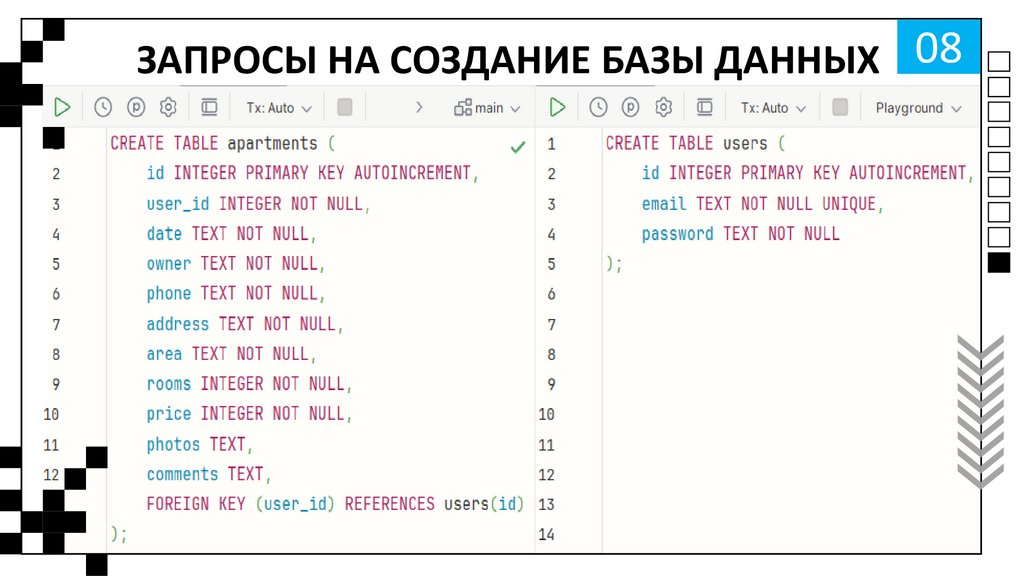
Task: Expand hidden toolbar items chevron
Action: (419, 107)
